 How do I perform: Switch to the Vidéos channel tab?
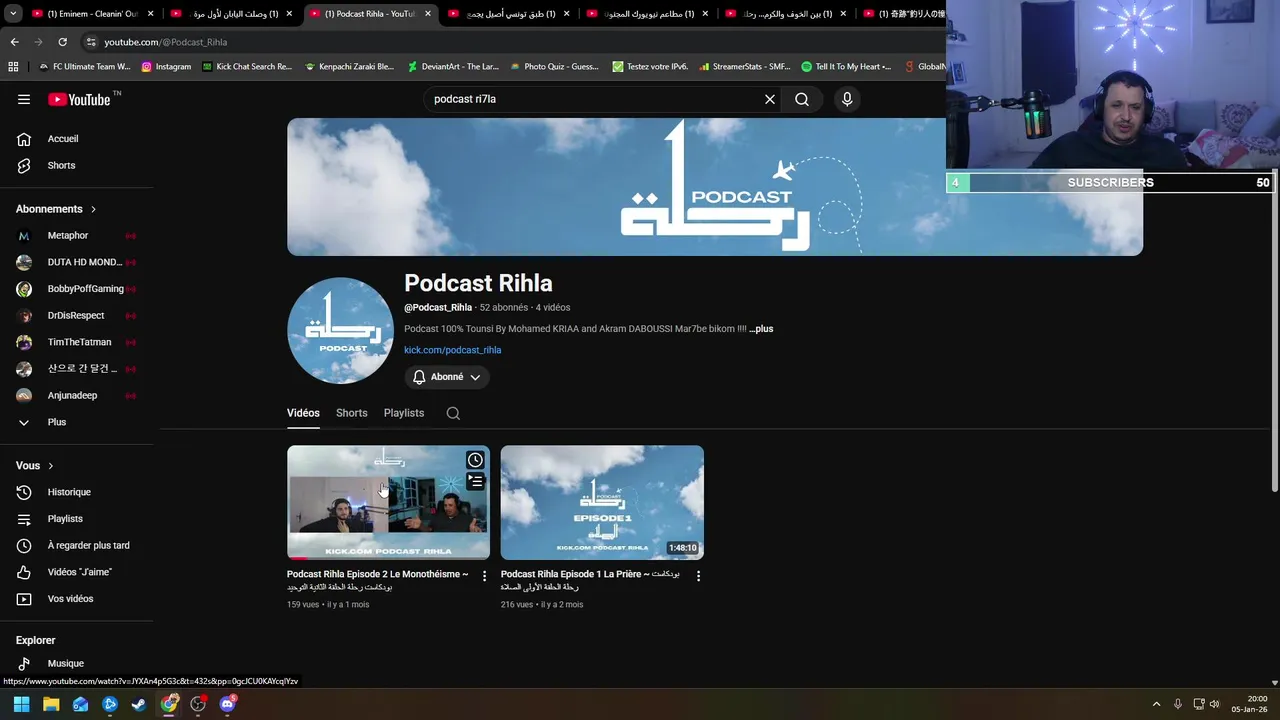pos(303,413)
